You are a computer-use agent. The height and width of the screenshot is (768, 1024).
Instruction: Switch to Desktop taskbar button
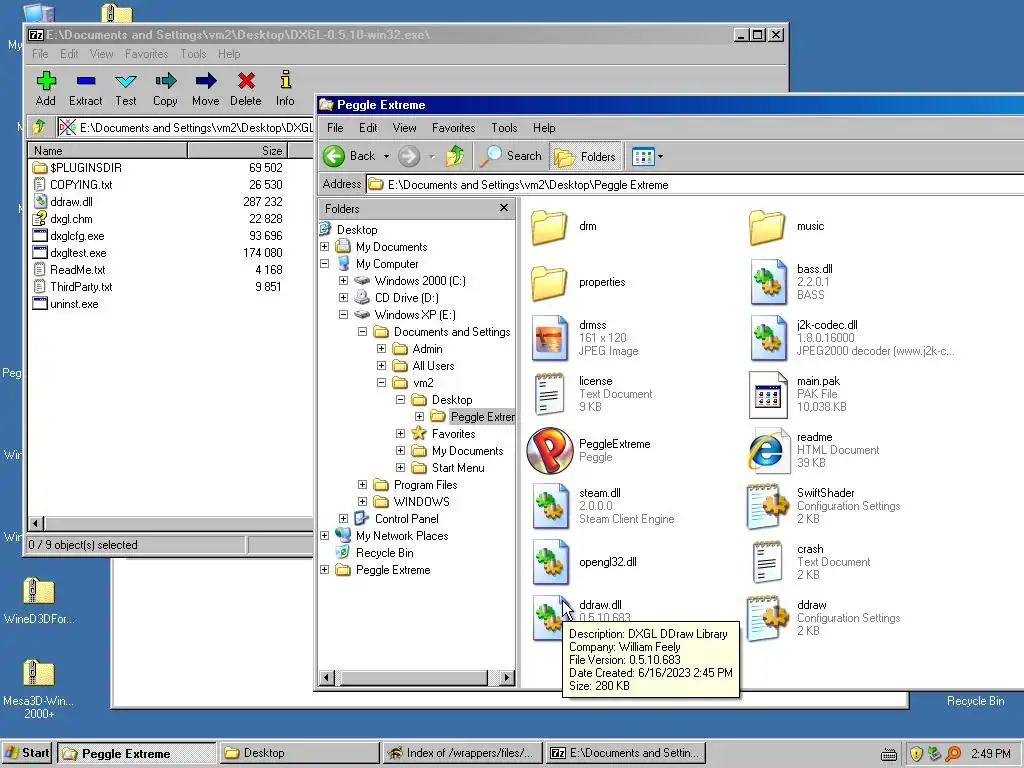[300, 753]
